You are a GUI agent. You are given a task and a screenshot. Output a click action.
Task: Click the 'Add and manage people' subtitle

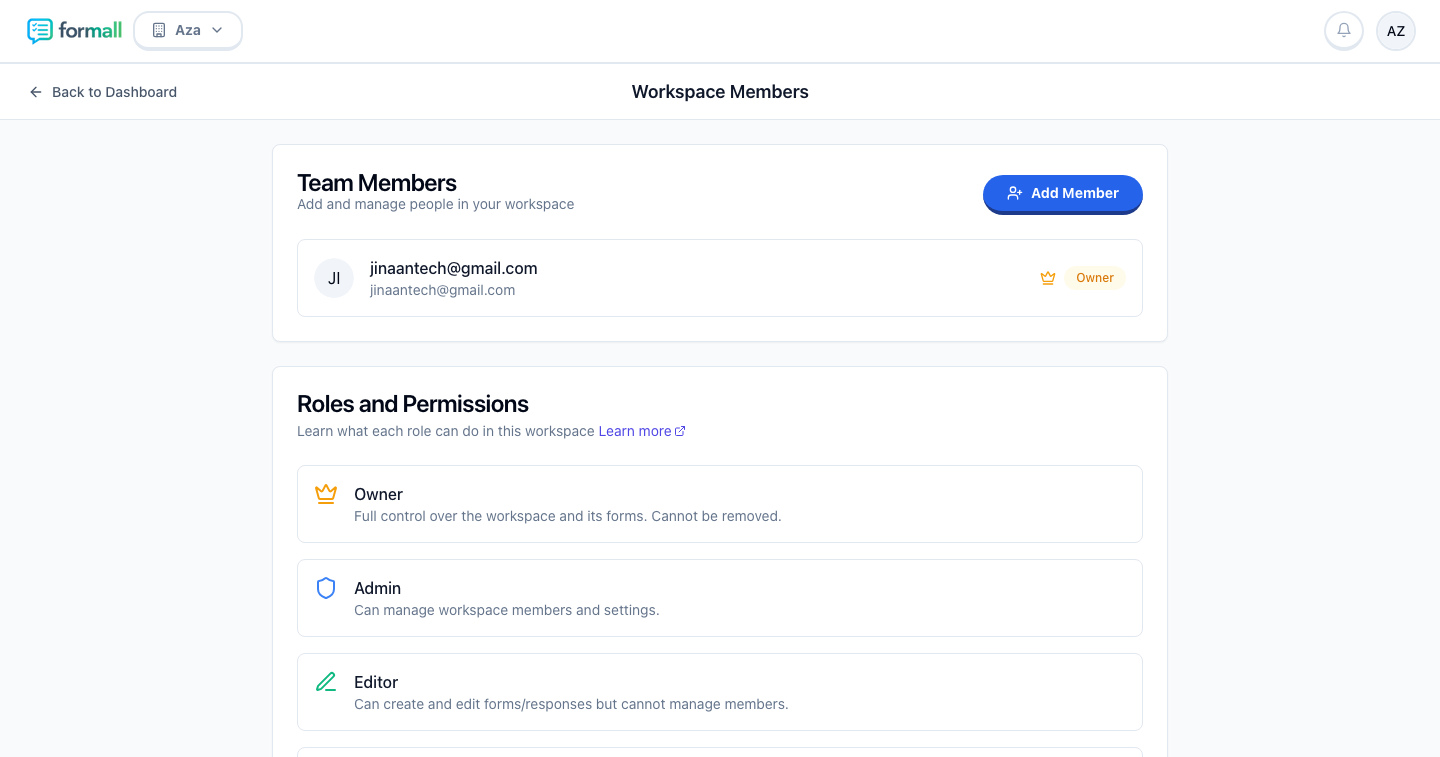[x=436, y=205]
